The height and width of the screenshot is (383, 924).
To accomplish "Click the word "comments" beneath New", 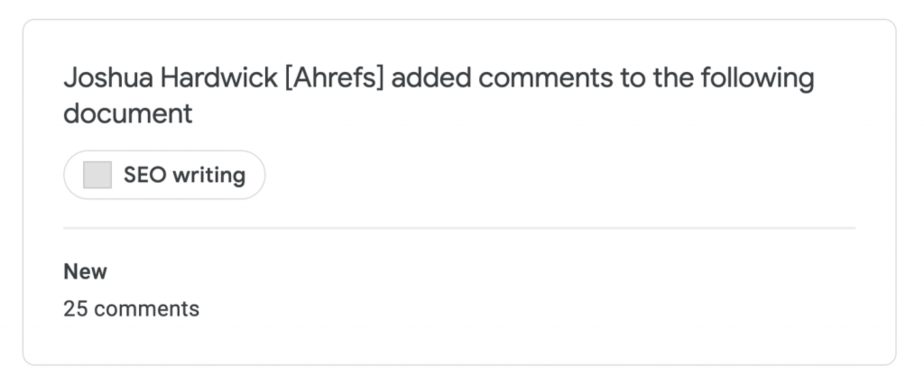I will pos(147,309).
